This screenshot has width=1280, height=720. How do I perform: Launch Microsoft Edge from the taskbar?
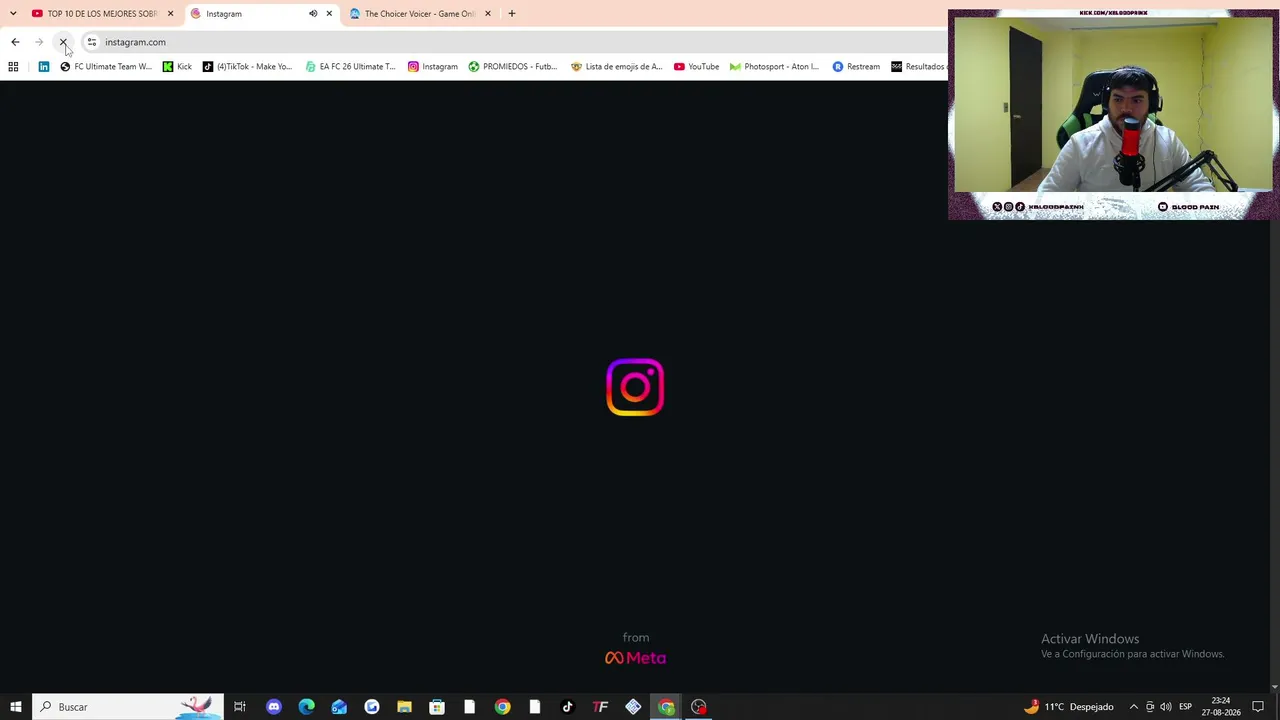coord(307,707)
